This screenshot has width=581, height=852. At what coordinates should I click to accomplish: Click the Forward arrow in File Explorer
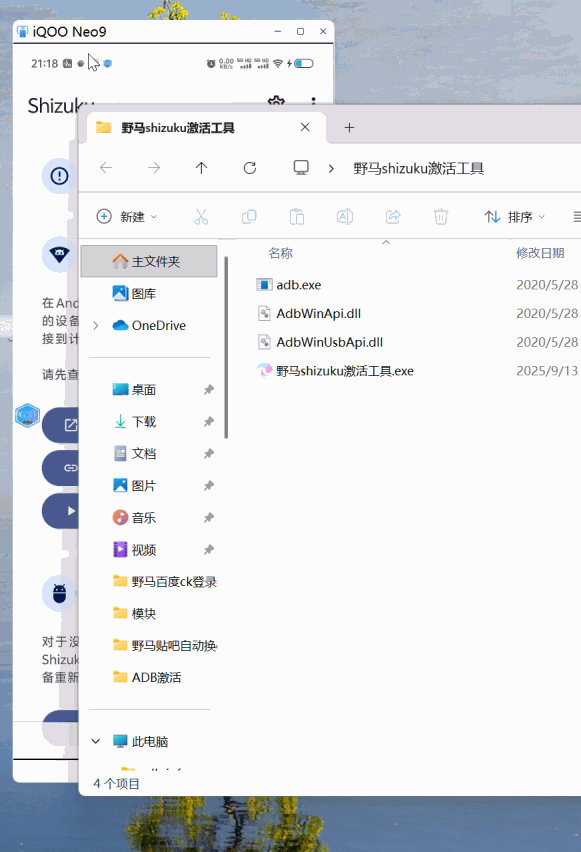[x=154, y=168]
